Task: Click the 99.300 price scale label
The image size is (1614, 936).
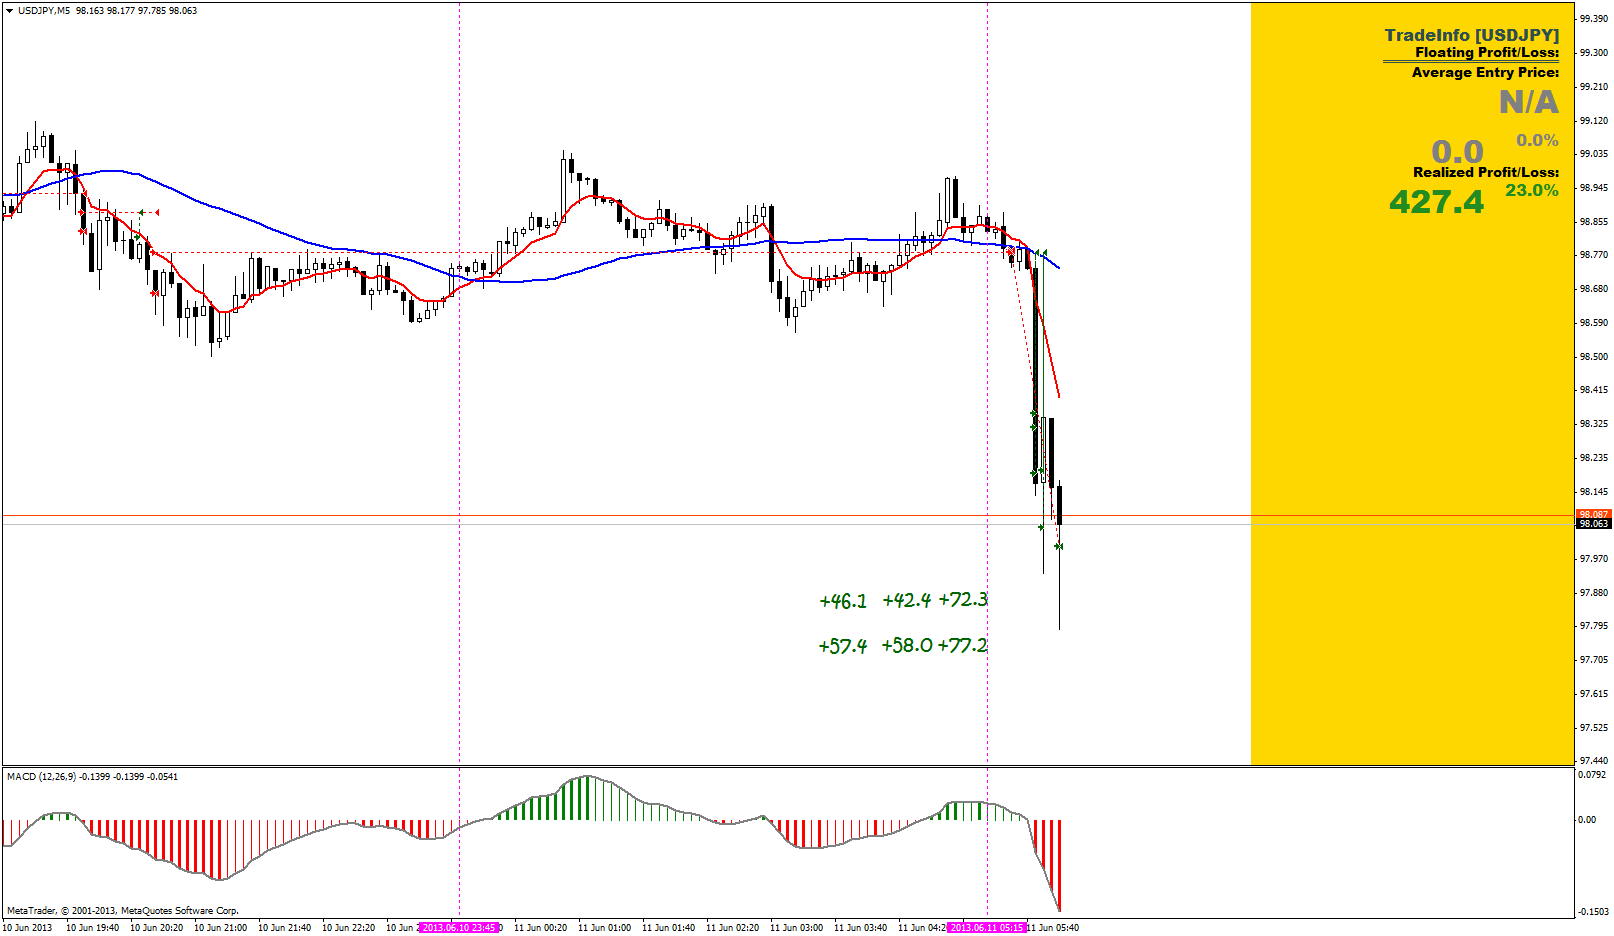Action: (1594, 53)
